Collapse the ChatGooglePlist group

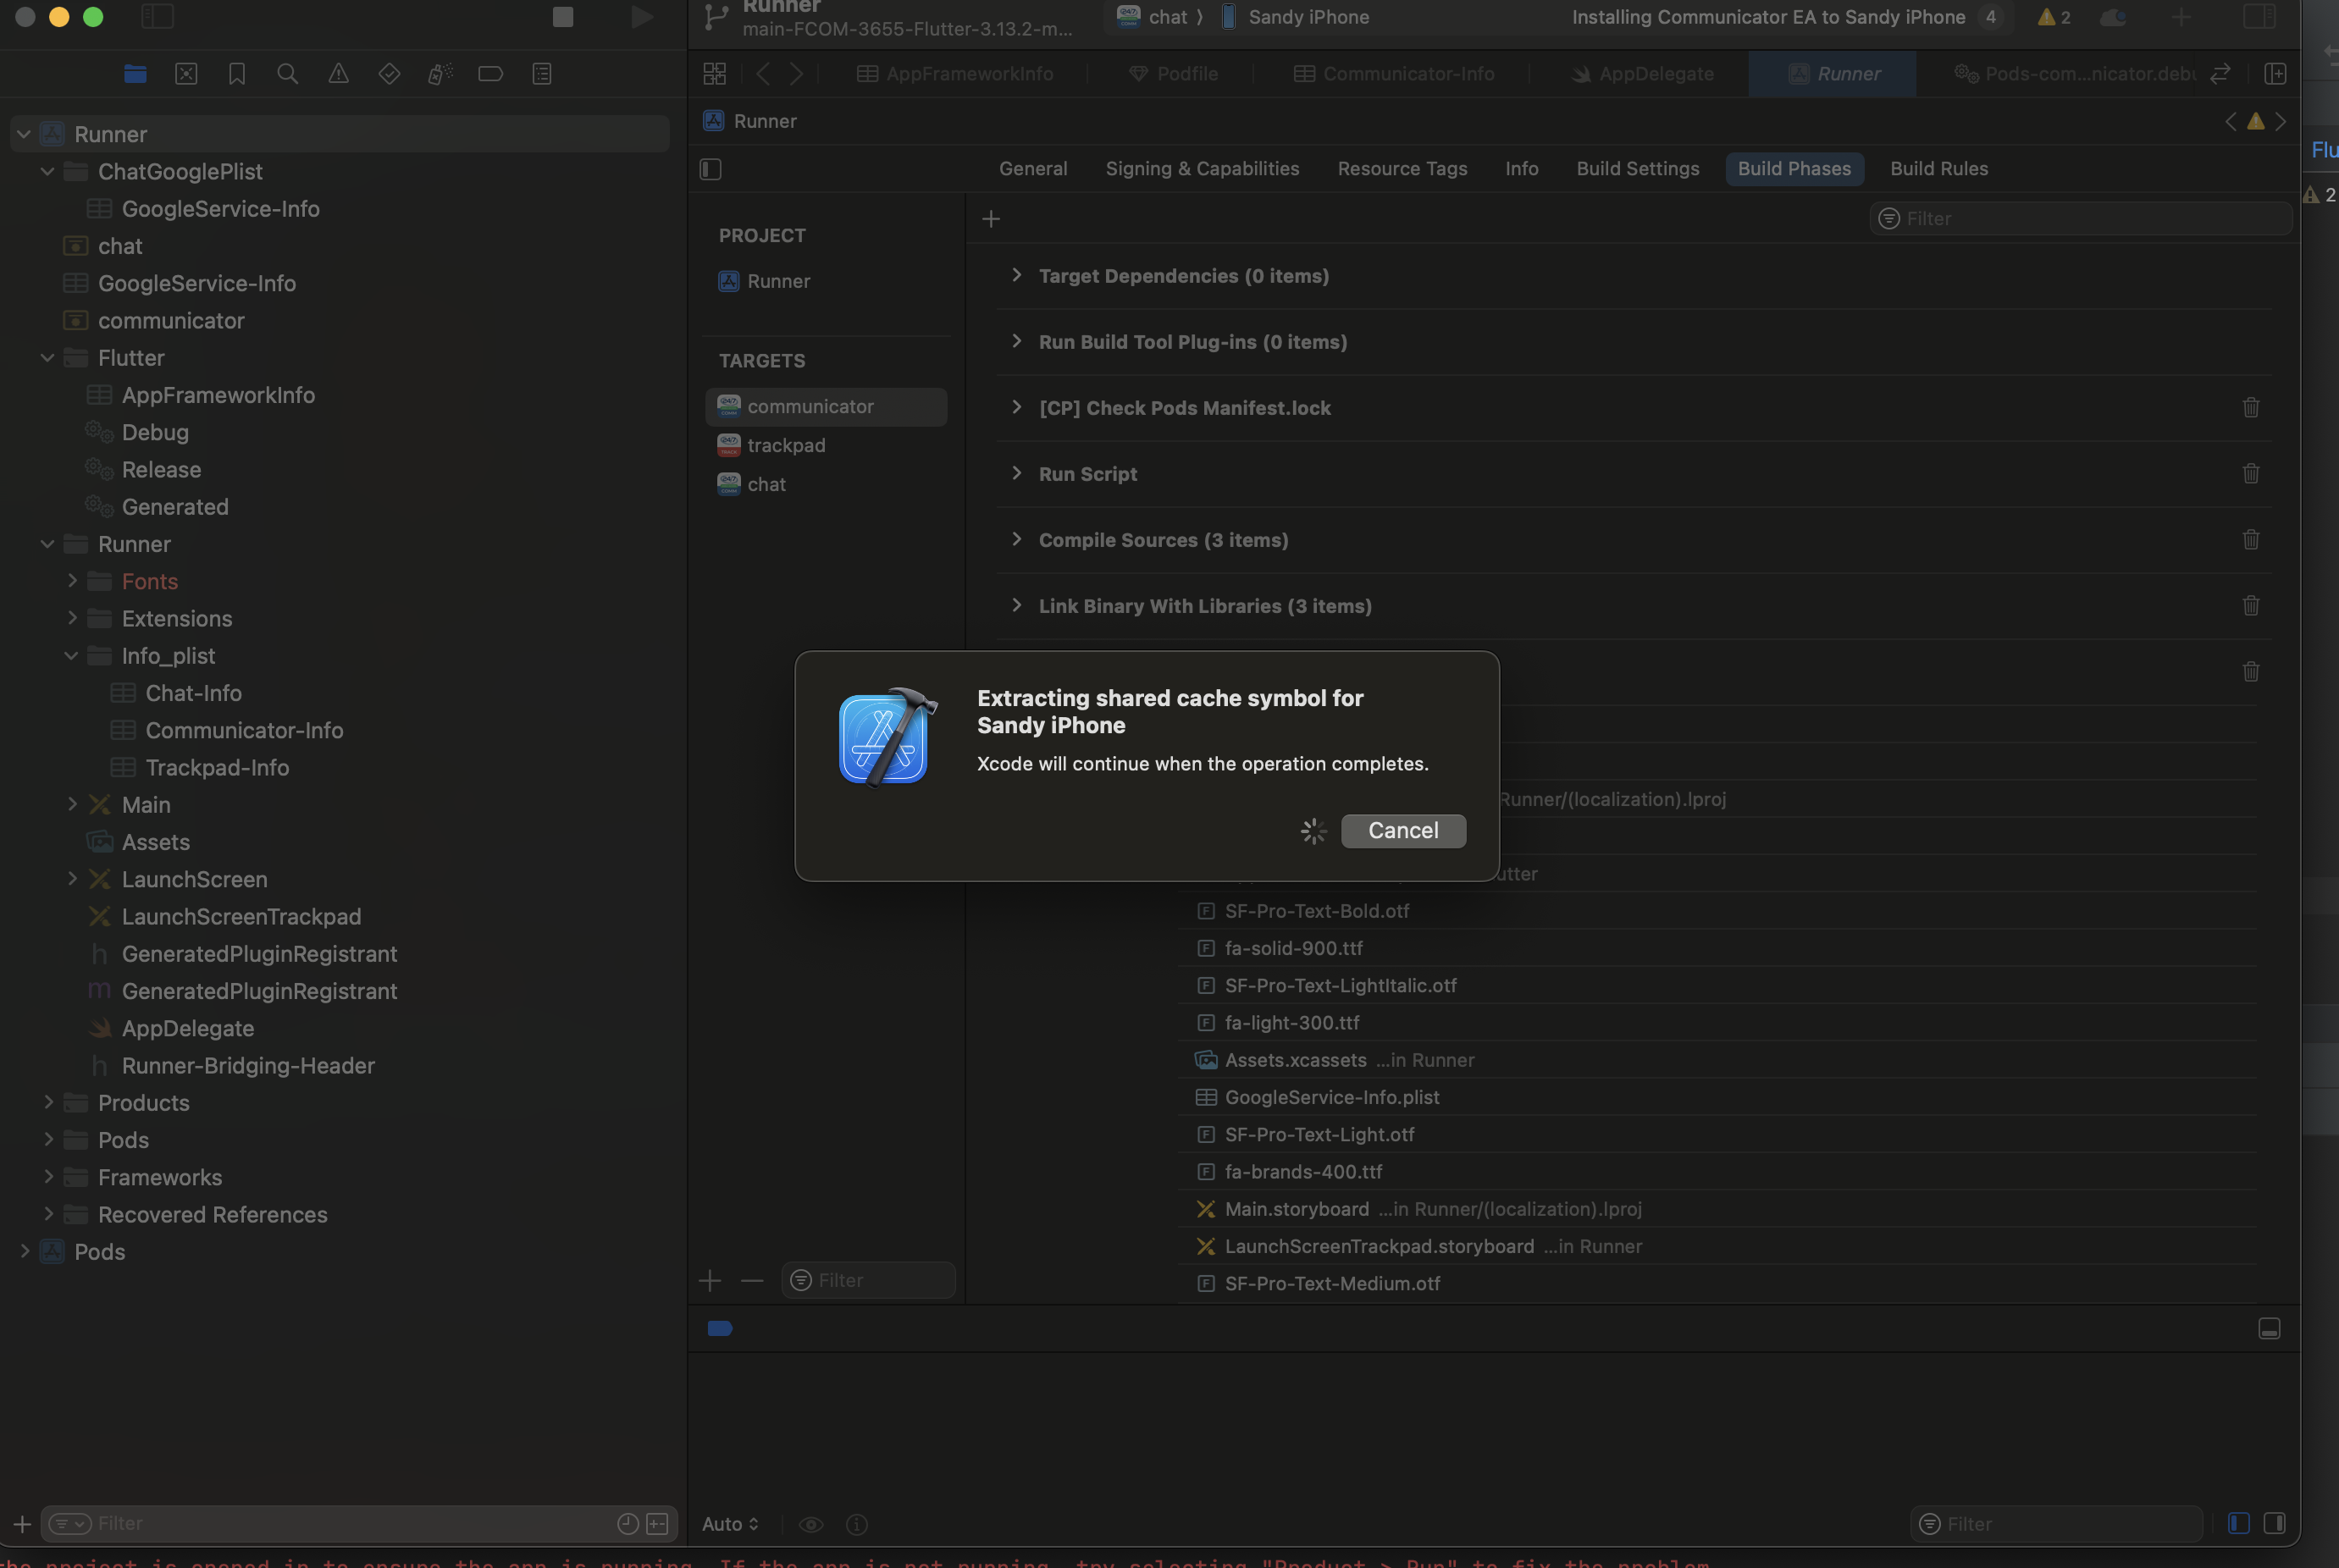[47, 171]
